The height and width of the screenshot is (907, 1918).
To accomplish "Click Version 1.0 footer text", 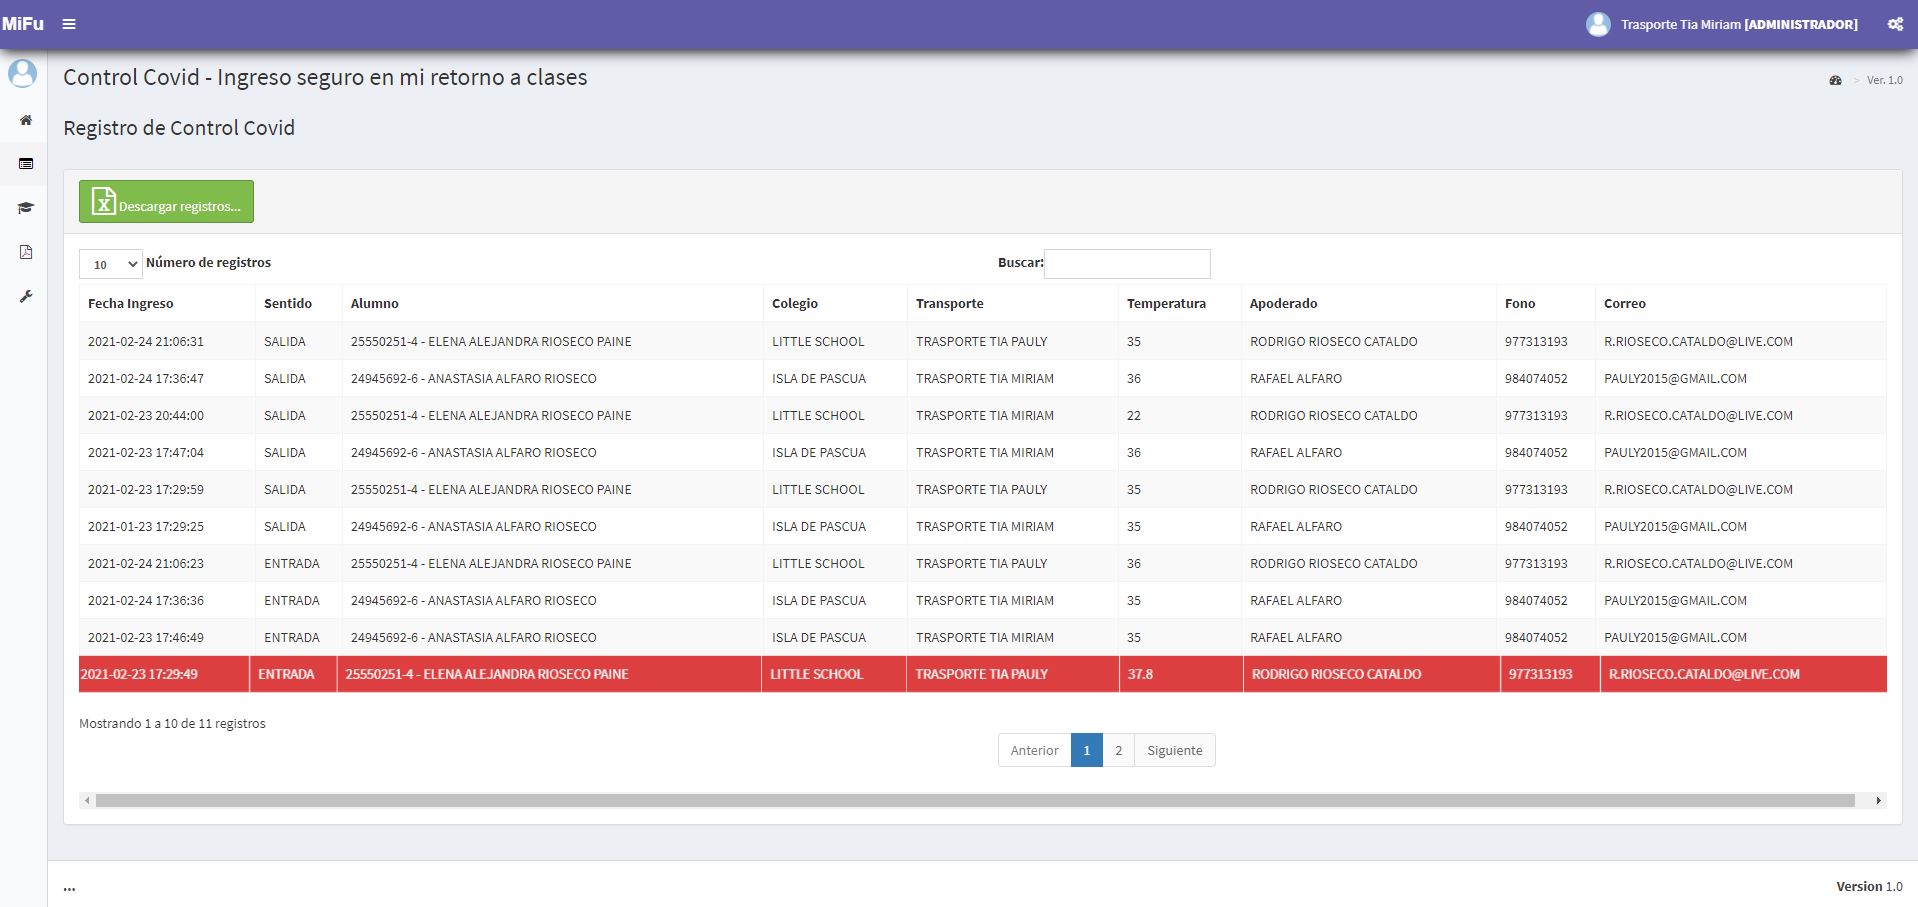I will coord(1869,886).
